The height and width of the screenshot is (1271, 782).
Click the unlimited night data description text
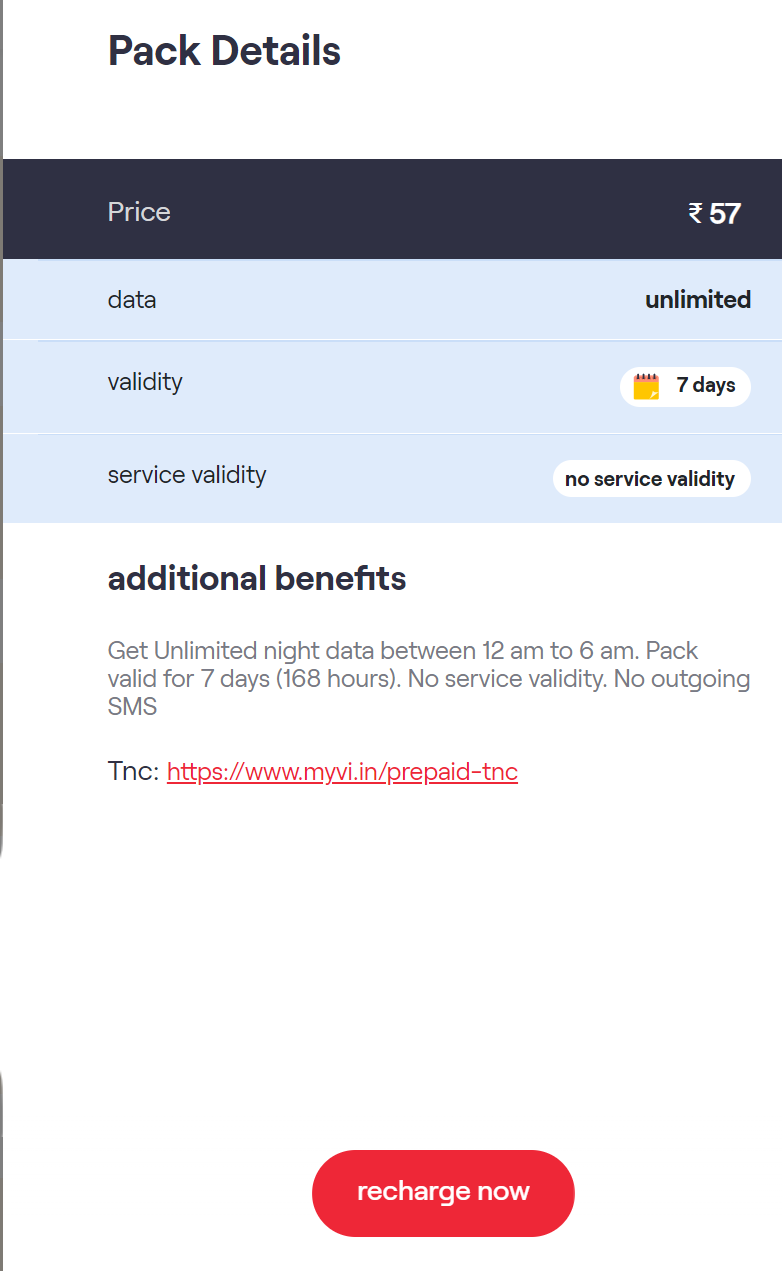[429, 679]
